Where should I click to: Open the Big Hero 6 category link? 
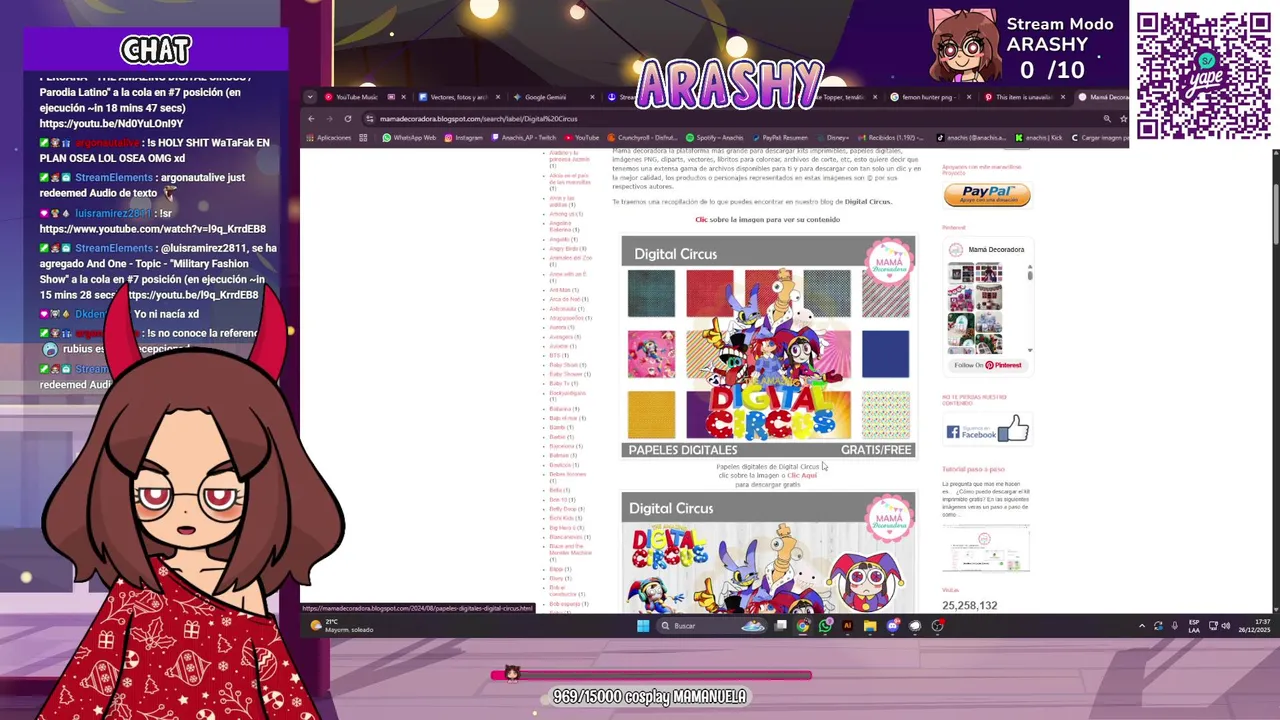click(x=562, y=527)
